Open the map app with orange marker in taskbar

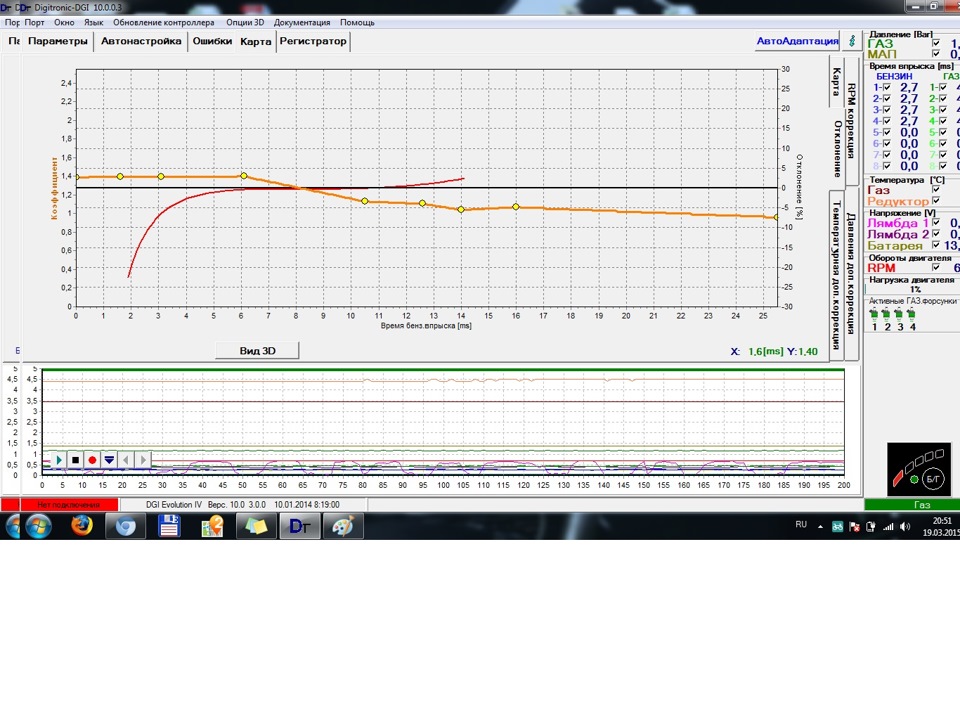(212, 526)
